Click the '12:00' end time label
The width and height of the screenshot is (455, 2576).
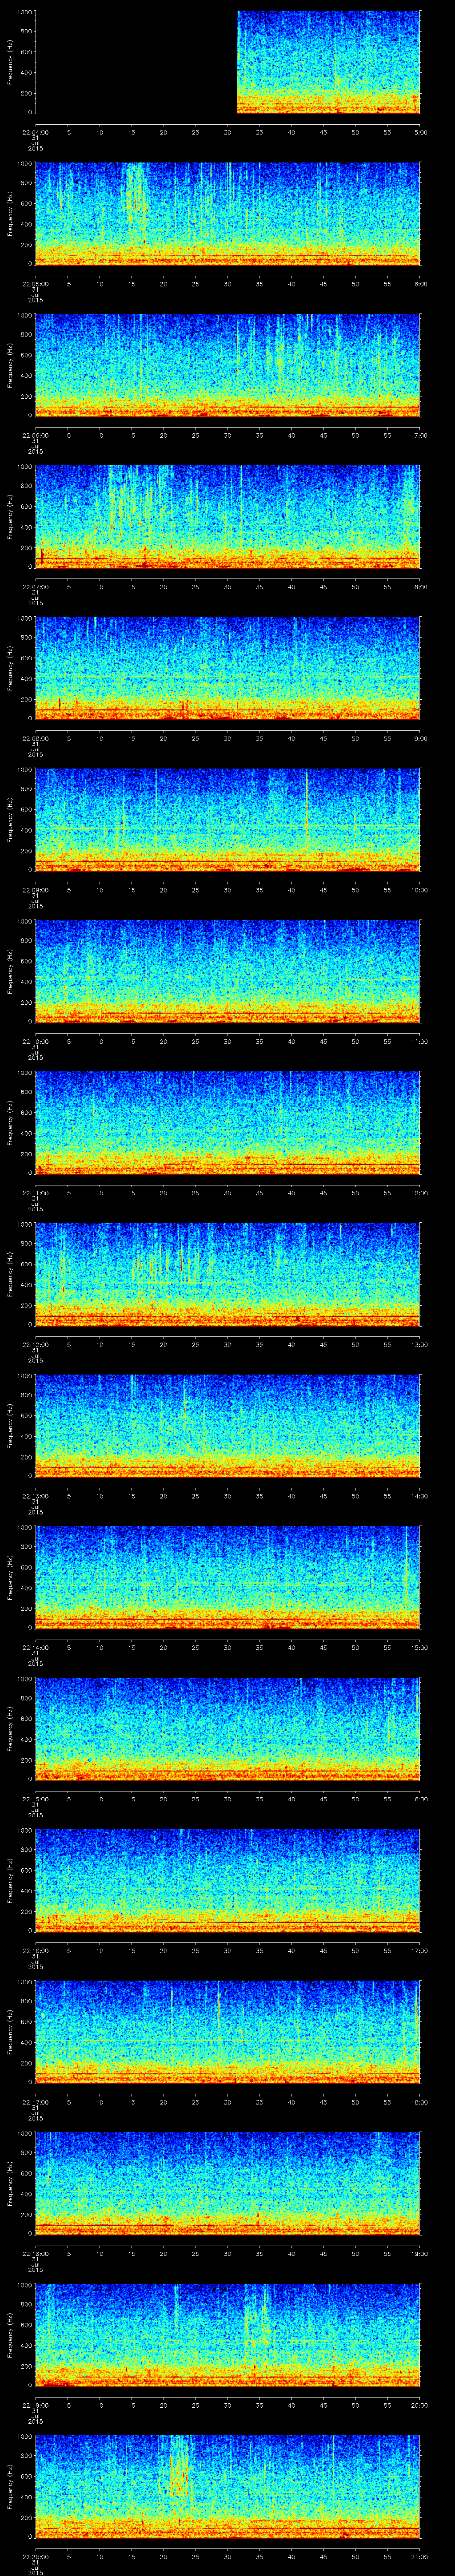419,1192
